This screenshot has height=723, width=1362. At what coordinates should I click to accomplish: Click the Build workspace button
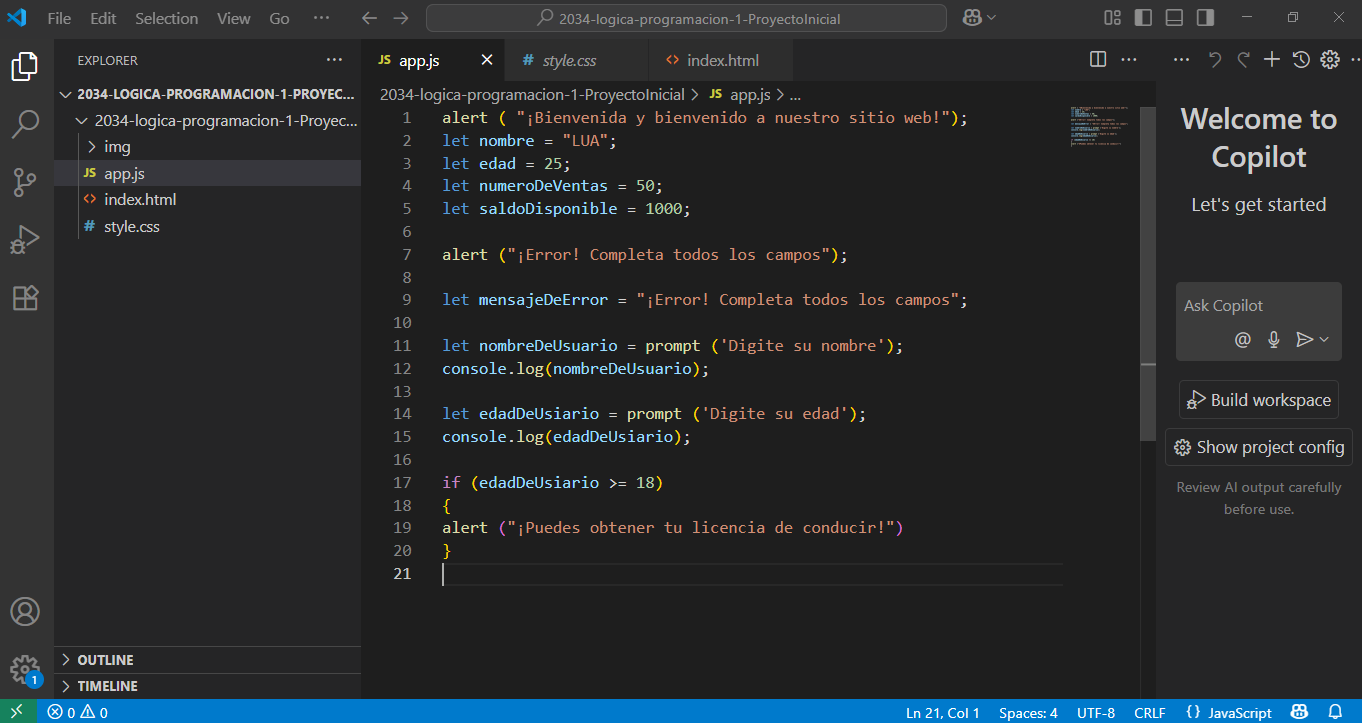tap(1259, 400)
